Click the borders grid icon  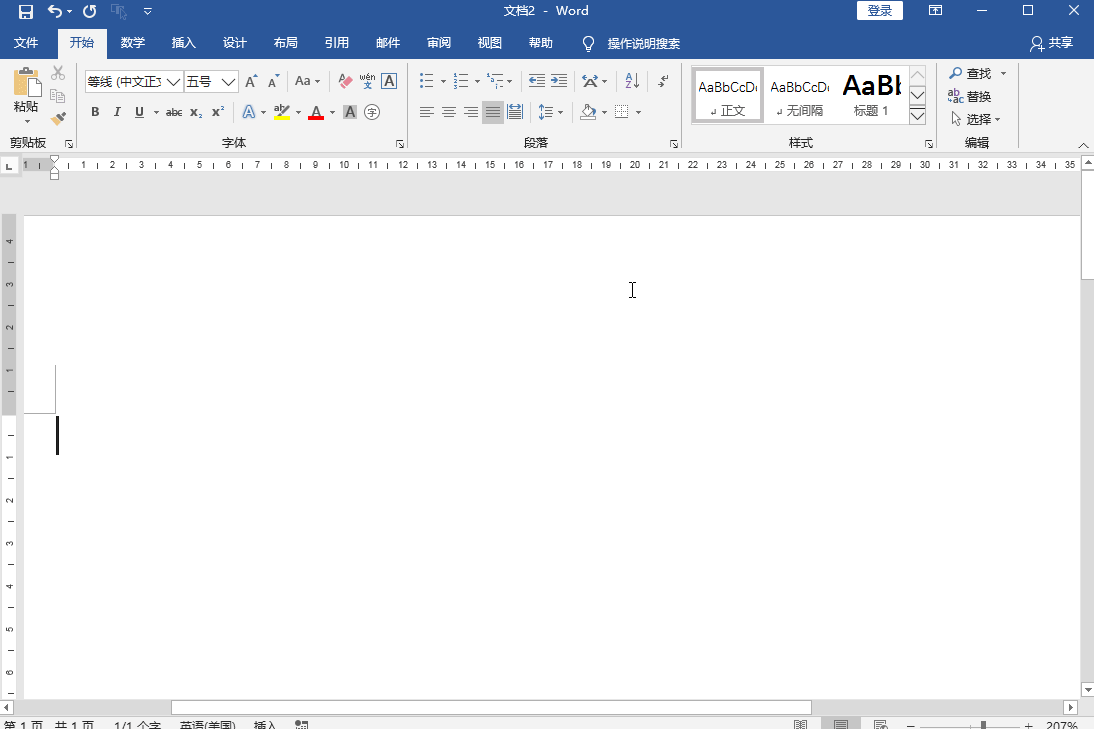pos(622,112)
